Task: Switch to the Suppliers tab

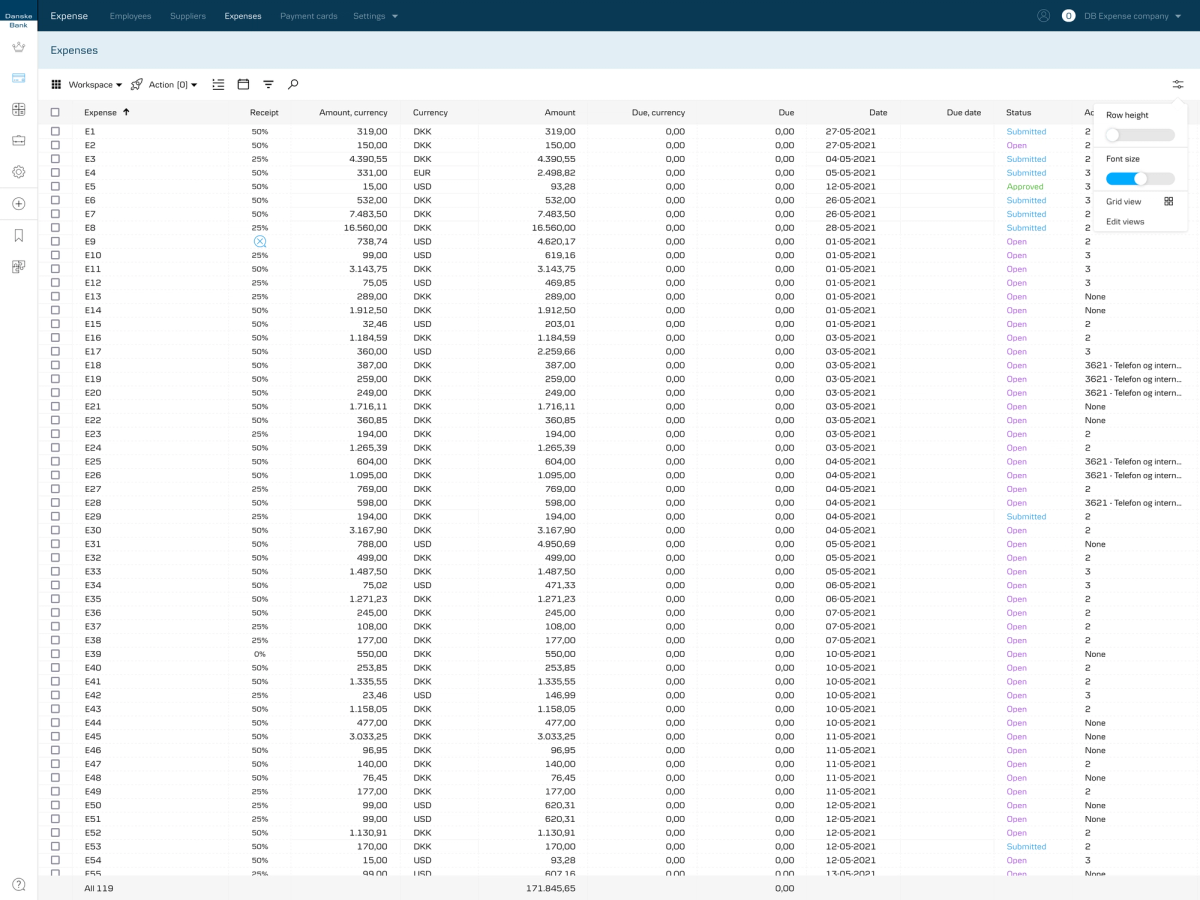Action: (x=188, y=16)
